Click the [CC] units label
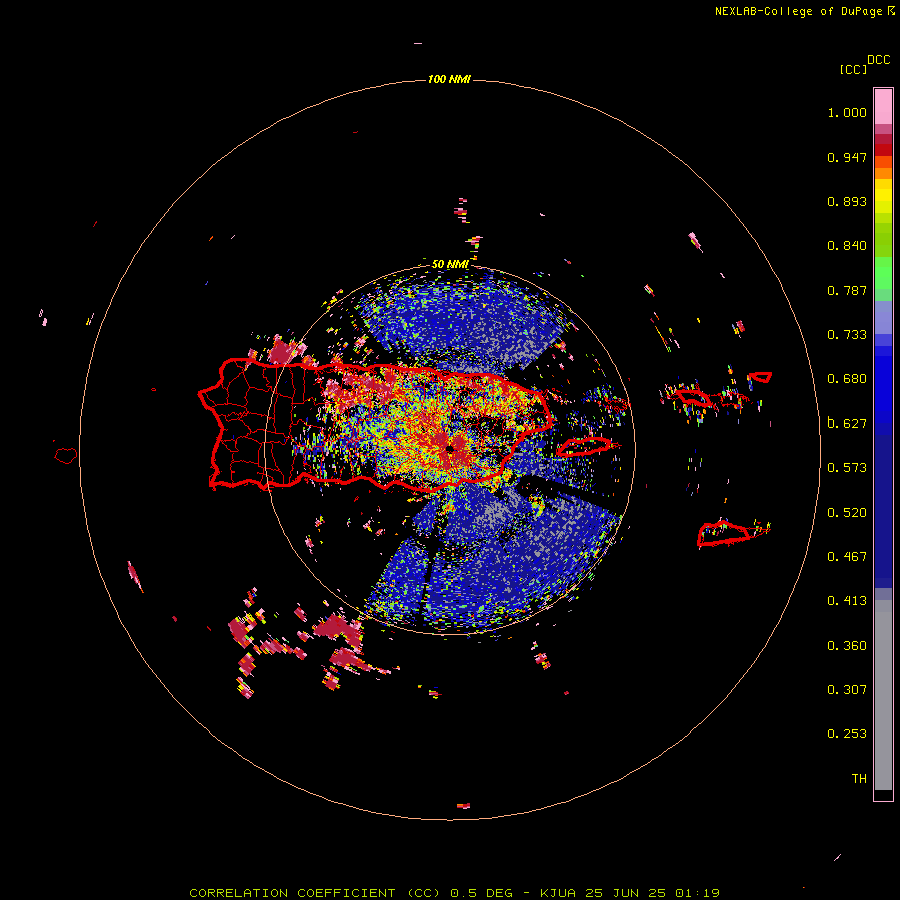 [853, 69]
